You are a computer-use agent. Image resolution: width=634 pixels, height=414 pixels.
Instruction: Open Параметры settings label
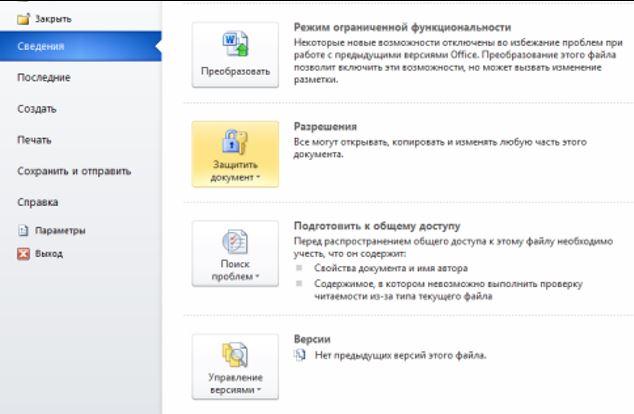coord(60,230)
